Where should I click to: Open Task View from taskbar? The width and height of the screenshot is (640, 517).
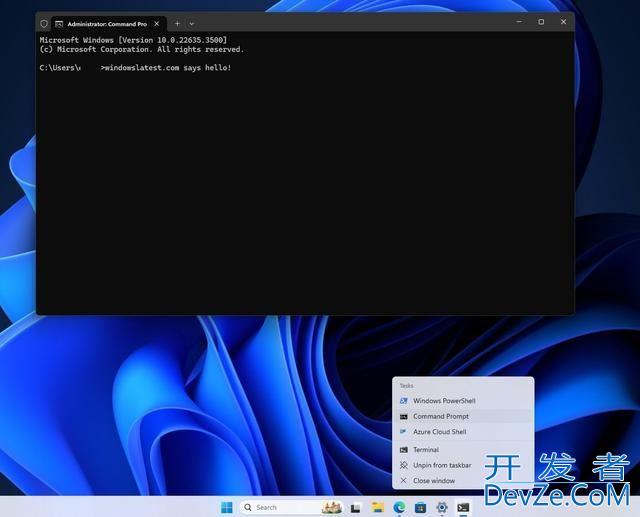click(x=356, y=508)
